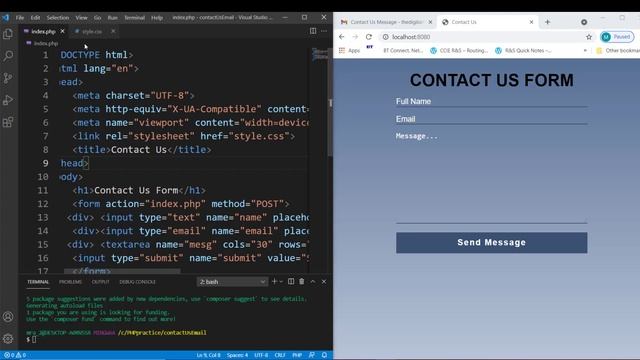
Task: Open Other bookmarks folder
Action: click(618, 51)
